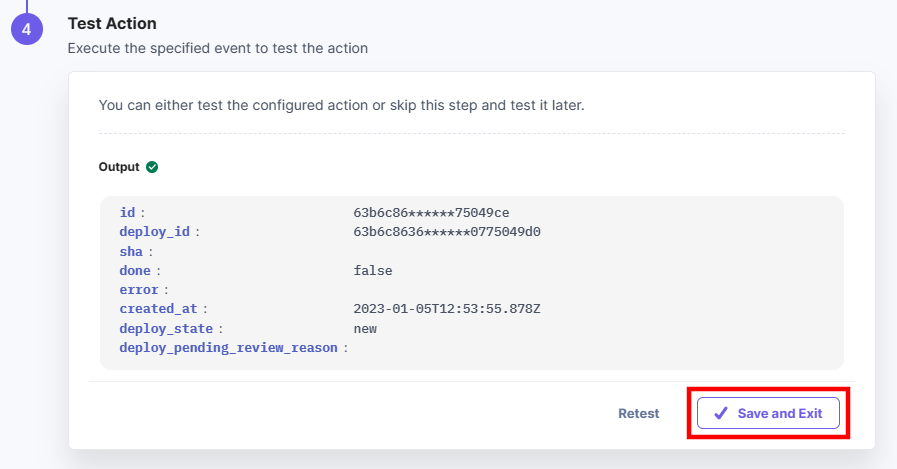Select the deploy_state value new

pyautogui.click(x=365, y=329)
